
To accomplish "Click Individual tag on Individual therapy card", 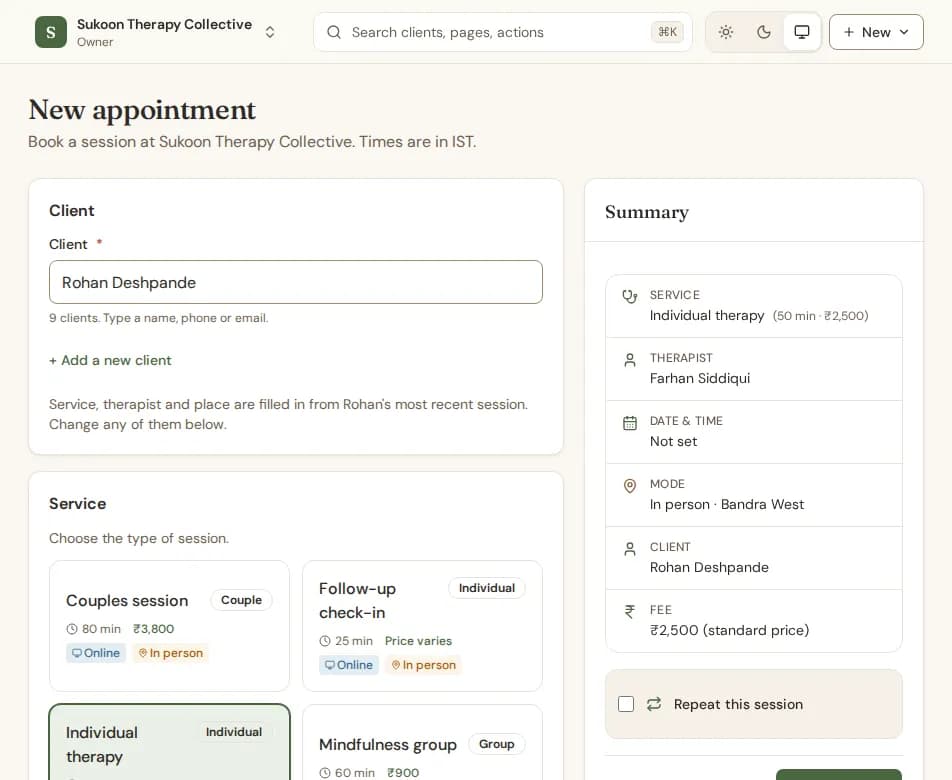I will [234, 732].
